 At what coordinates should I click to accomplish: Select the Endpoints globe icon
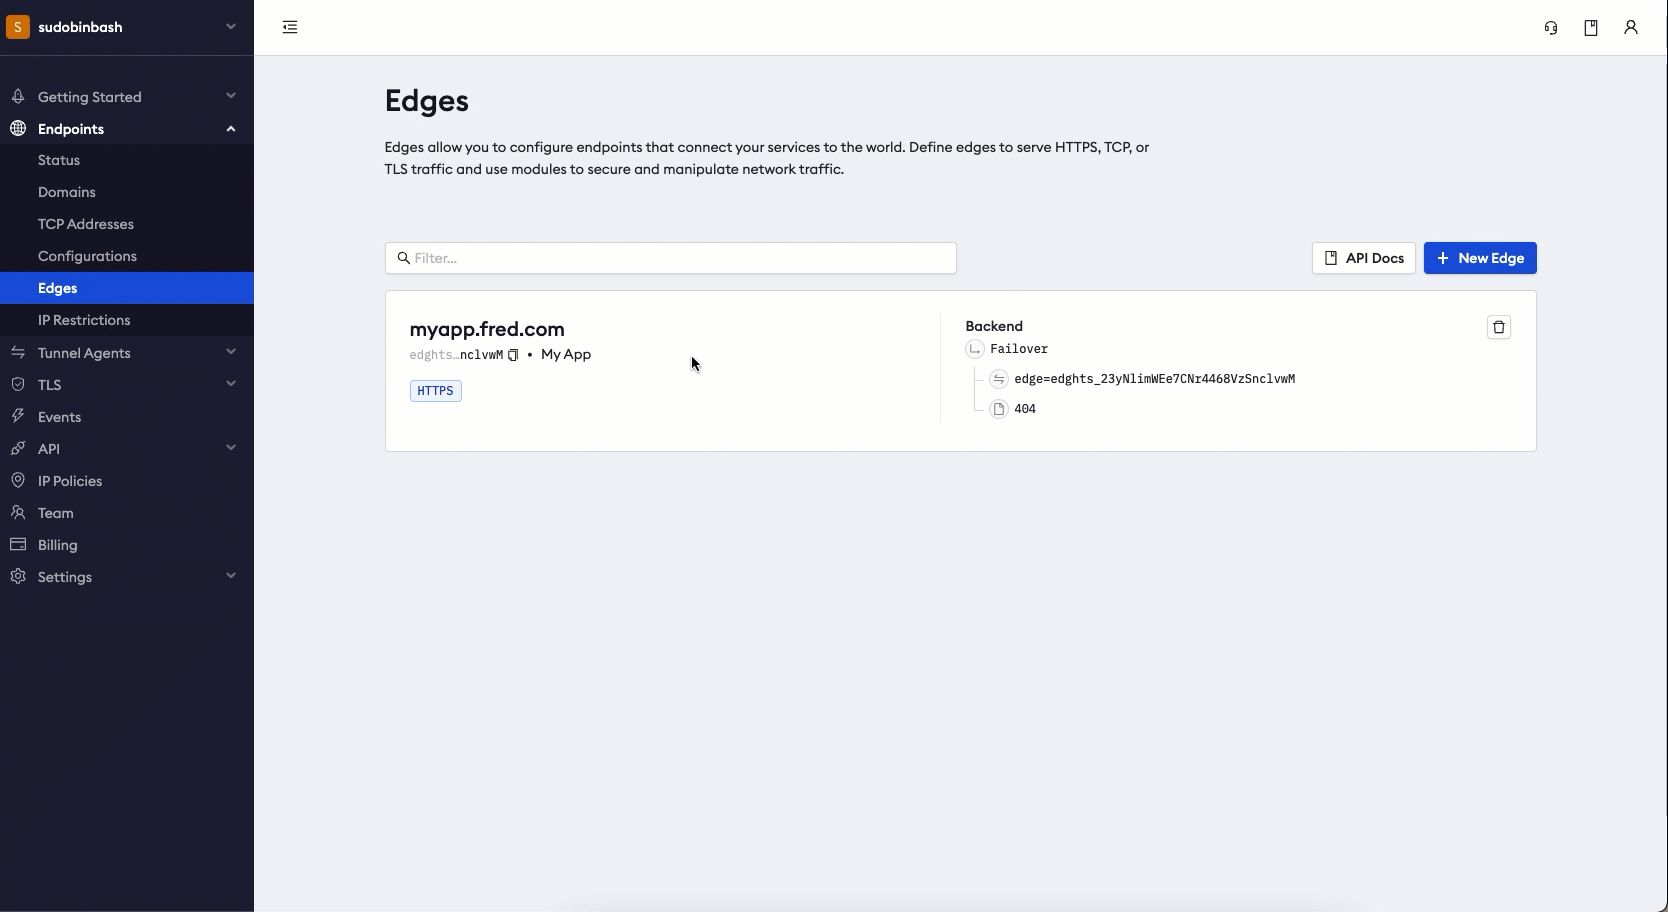pyautogui.click(x=18, y=128)
